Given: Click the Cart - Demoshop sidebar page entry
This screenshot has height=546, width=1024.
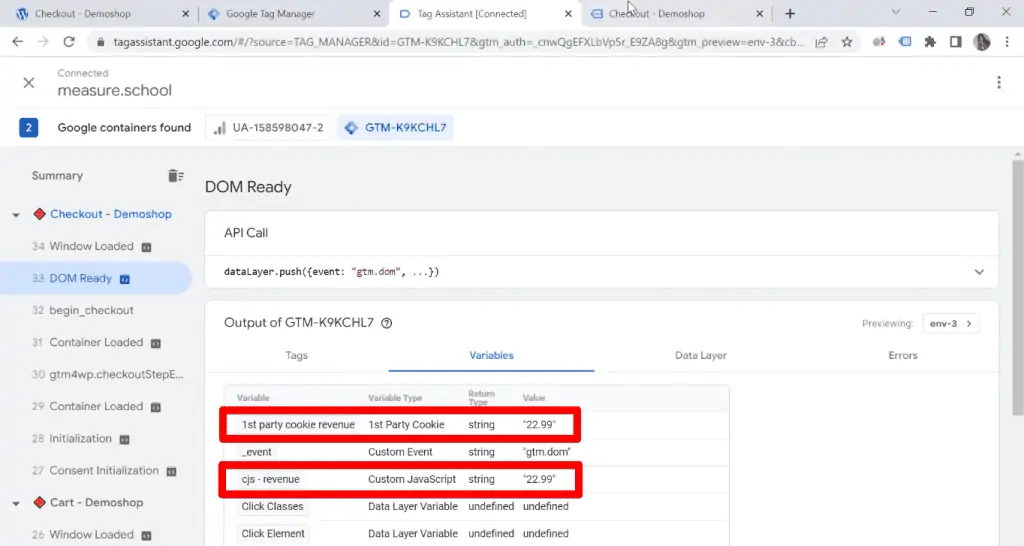Looking at the screenshot, I should click(96, 502).
